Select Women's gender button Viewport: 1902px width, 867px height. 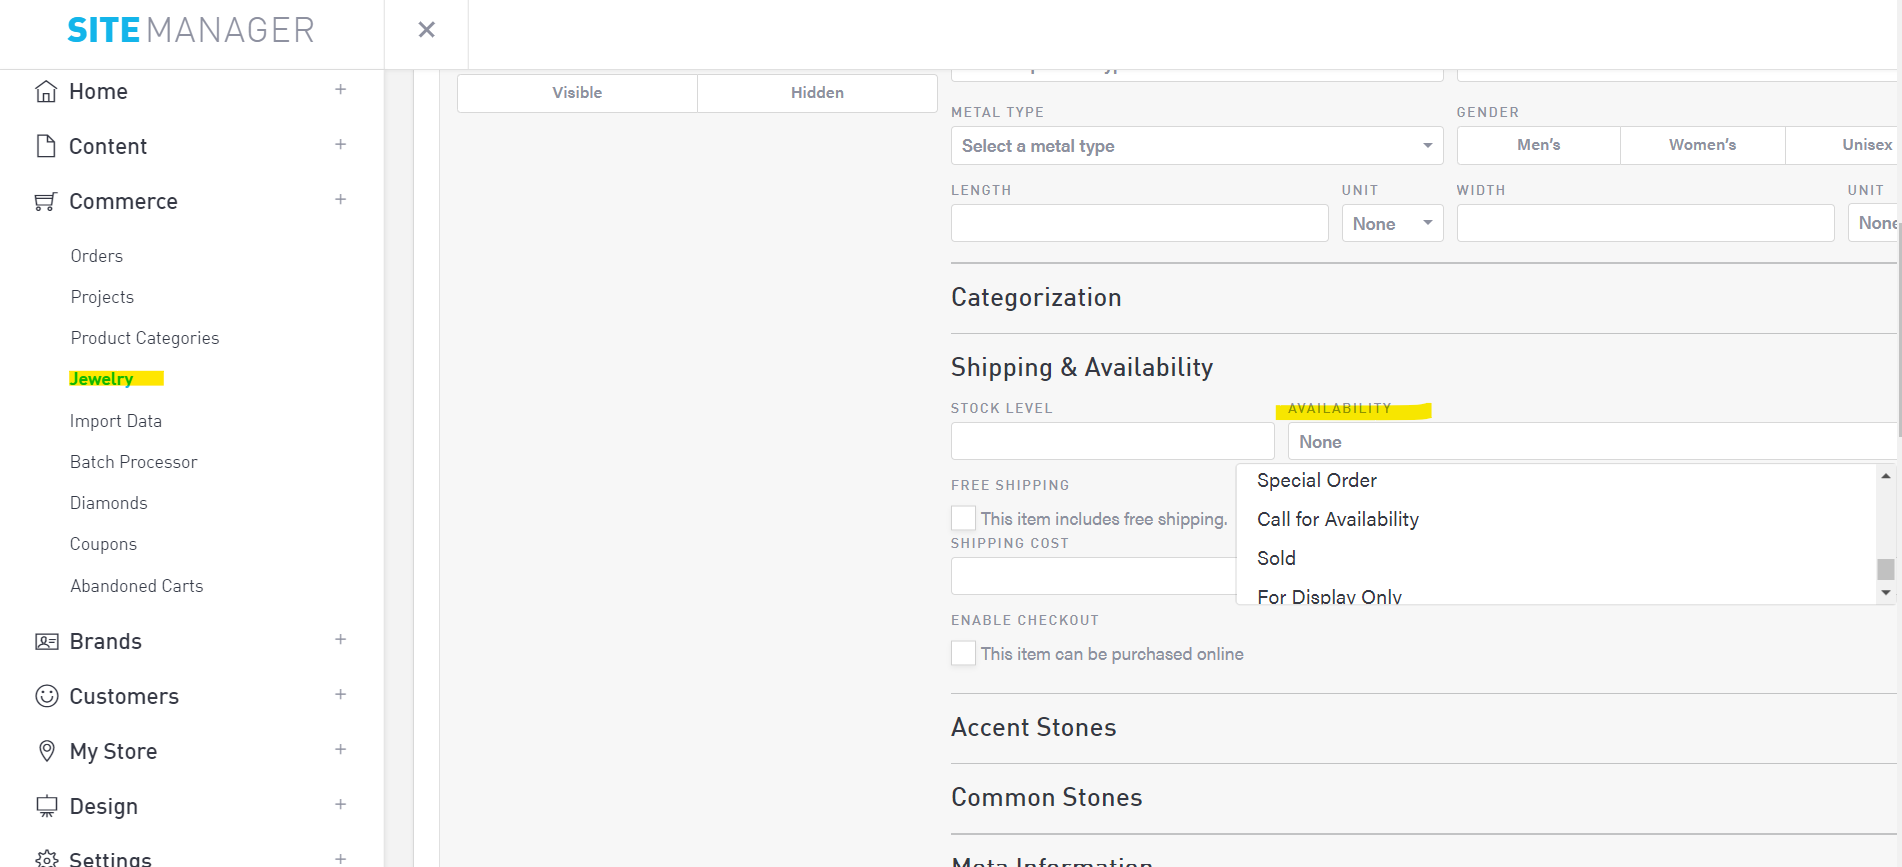tap(1702, 145)
